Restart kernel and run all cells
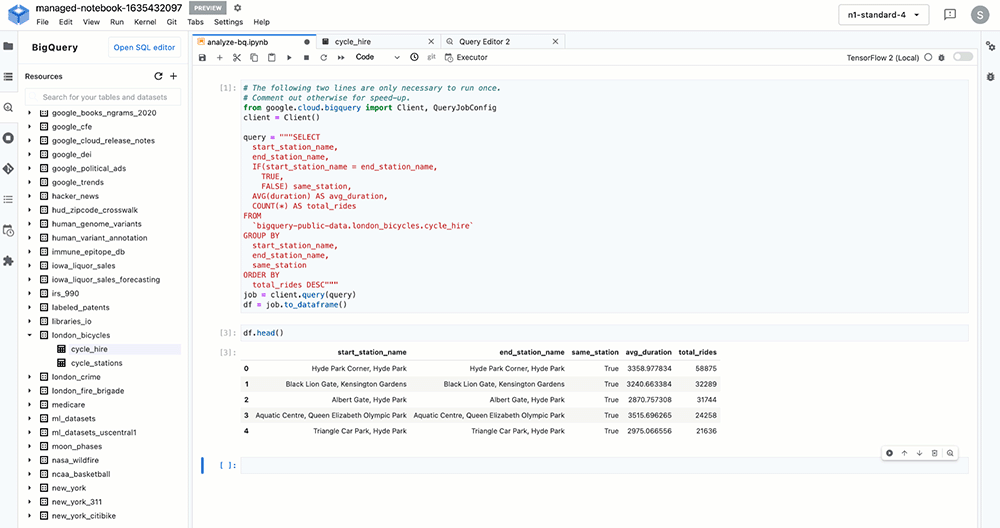 point(341,57)
